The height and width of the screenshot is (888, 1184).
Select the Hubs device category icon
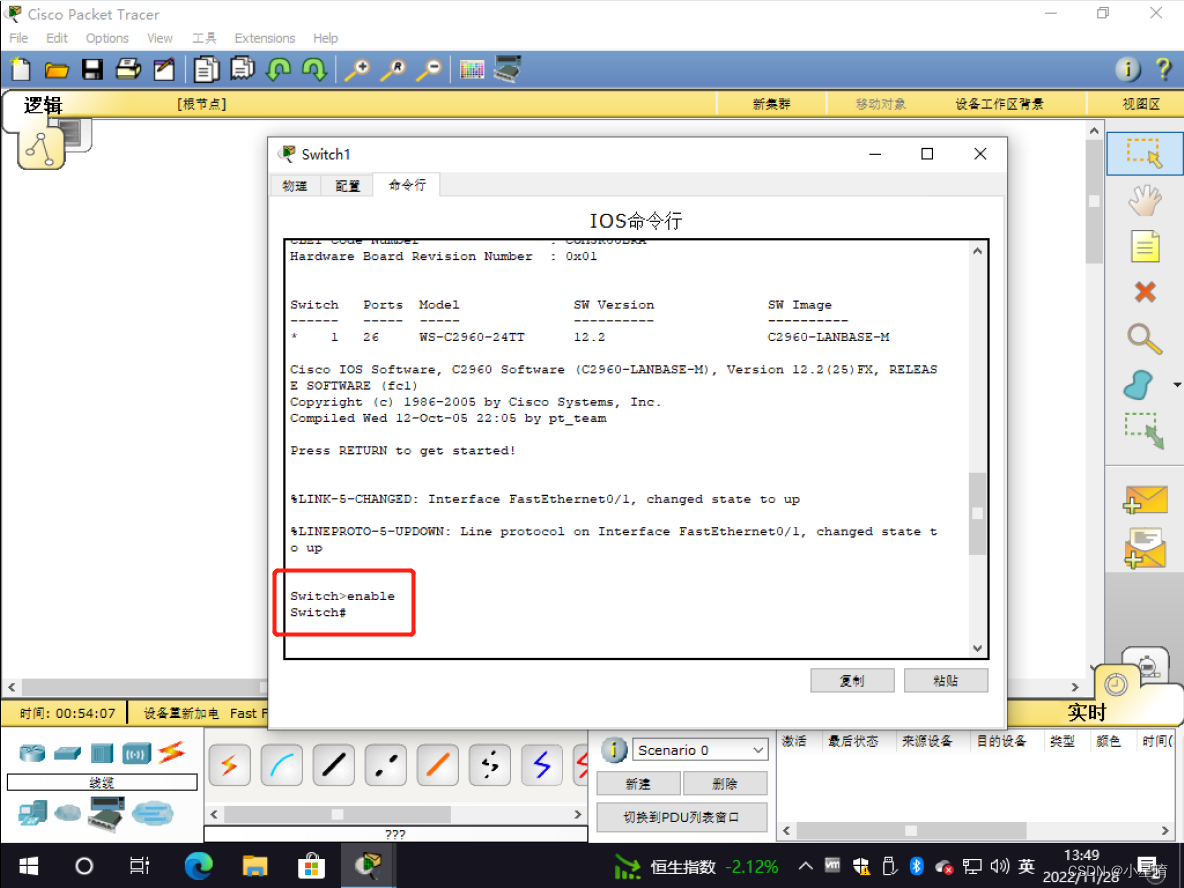(102, 753)
